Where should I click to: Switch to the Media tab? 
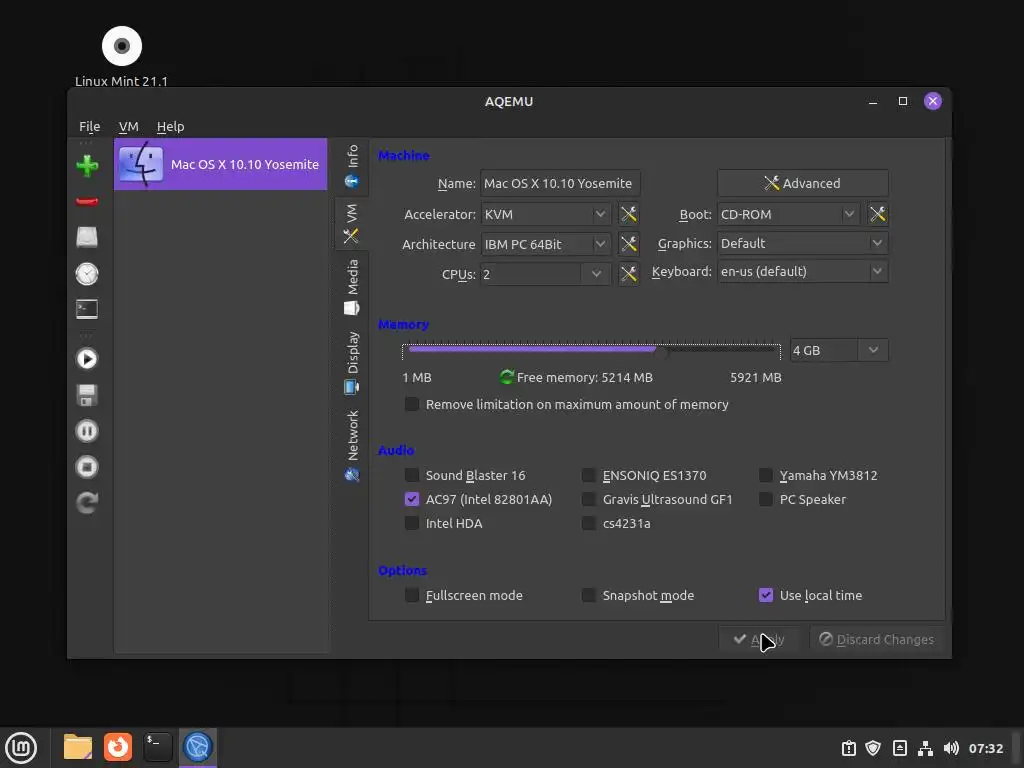click(352, 287)
